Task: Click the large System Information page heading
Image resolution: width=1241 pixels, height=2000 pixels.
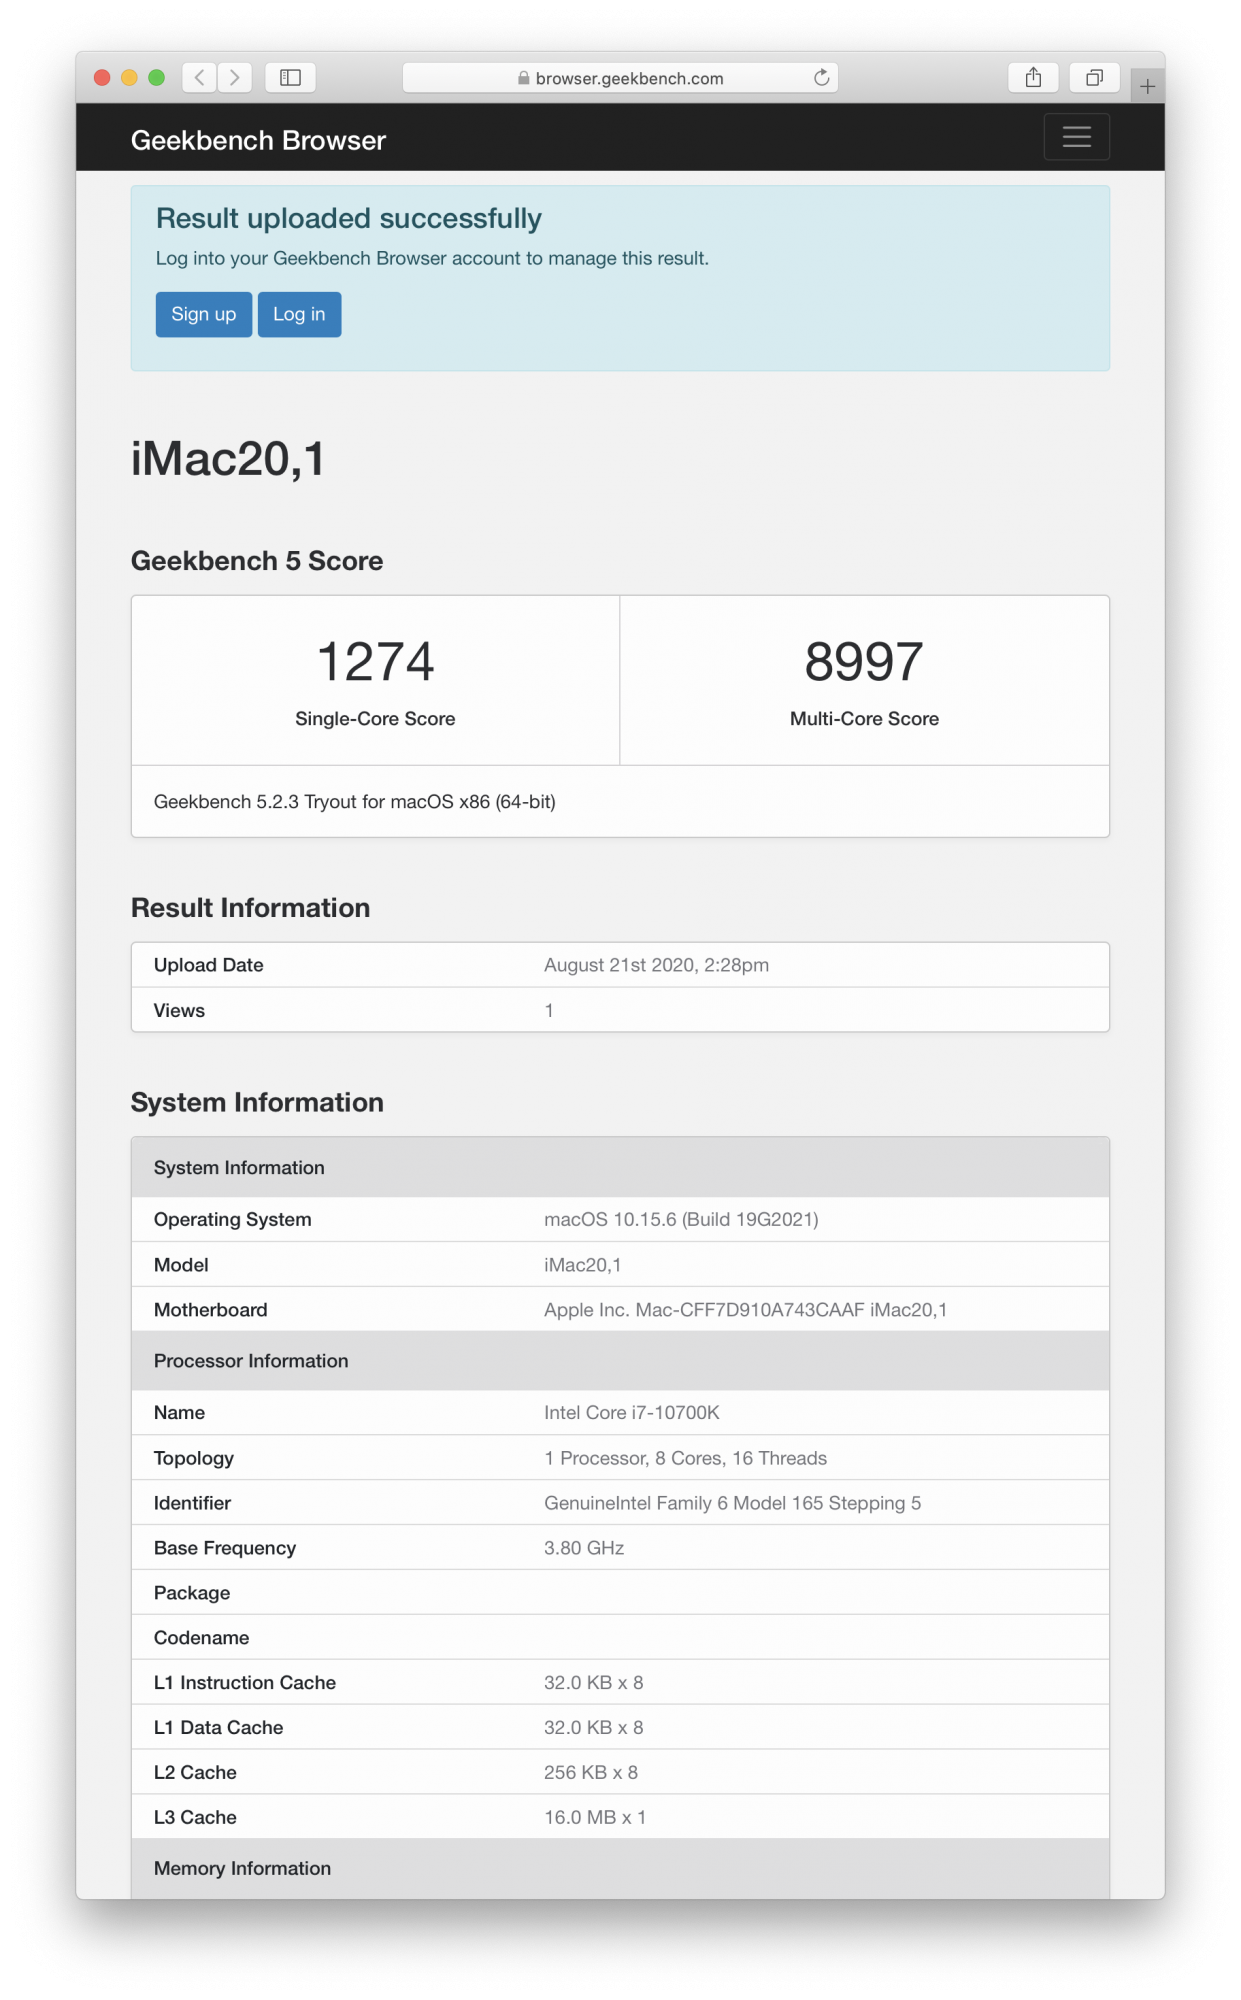Action: point(257,1103)
